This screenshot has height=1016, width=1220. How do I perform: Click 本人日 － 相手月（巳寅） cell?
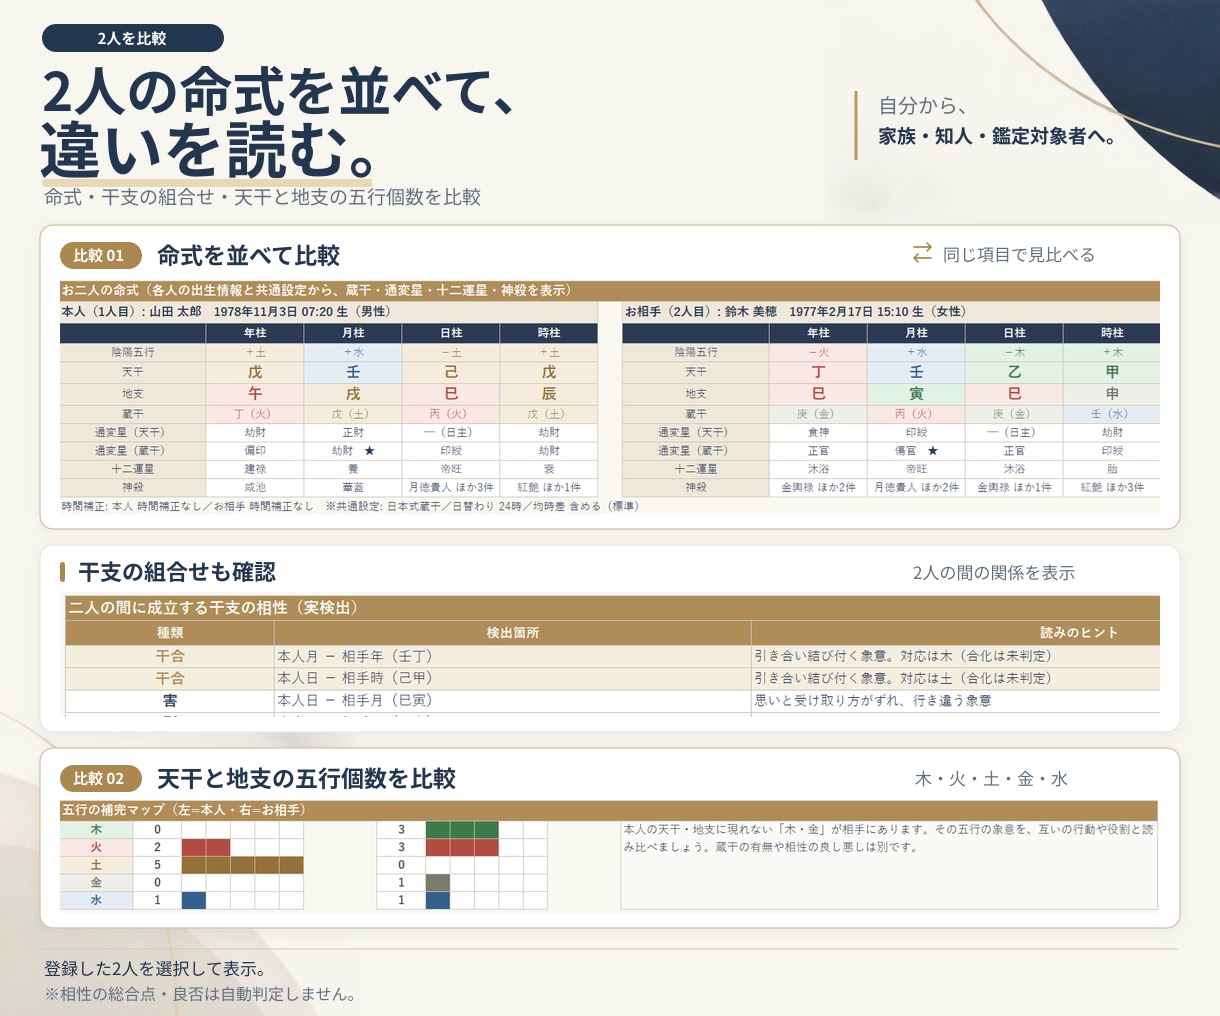pos(513,701)
